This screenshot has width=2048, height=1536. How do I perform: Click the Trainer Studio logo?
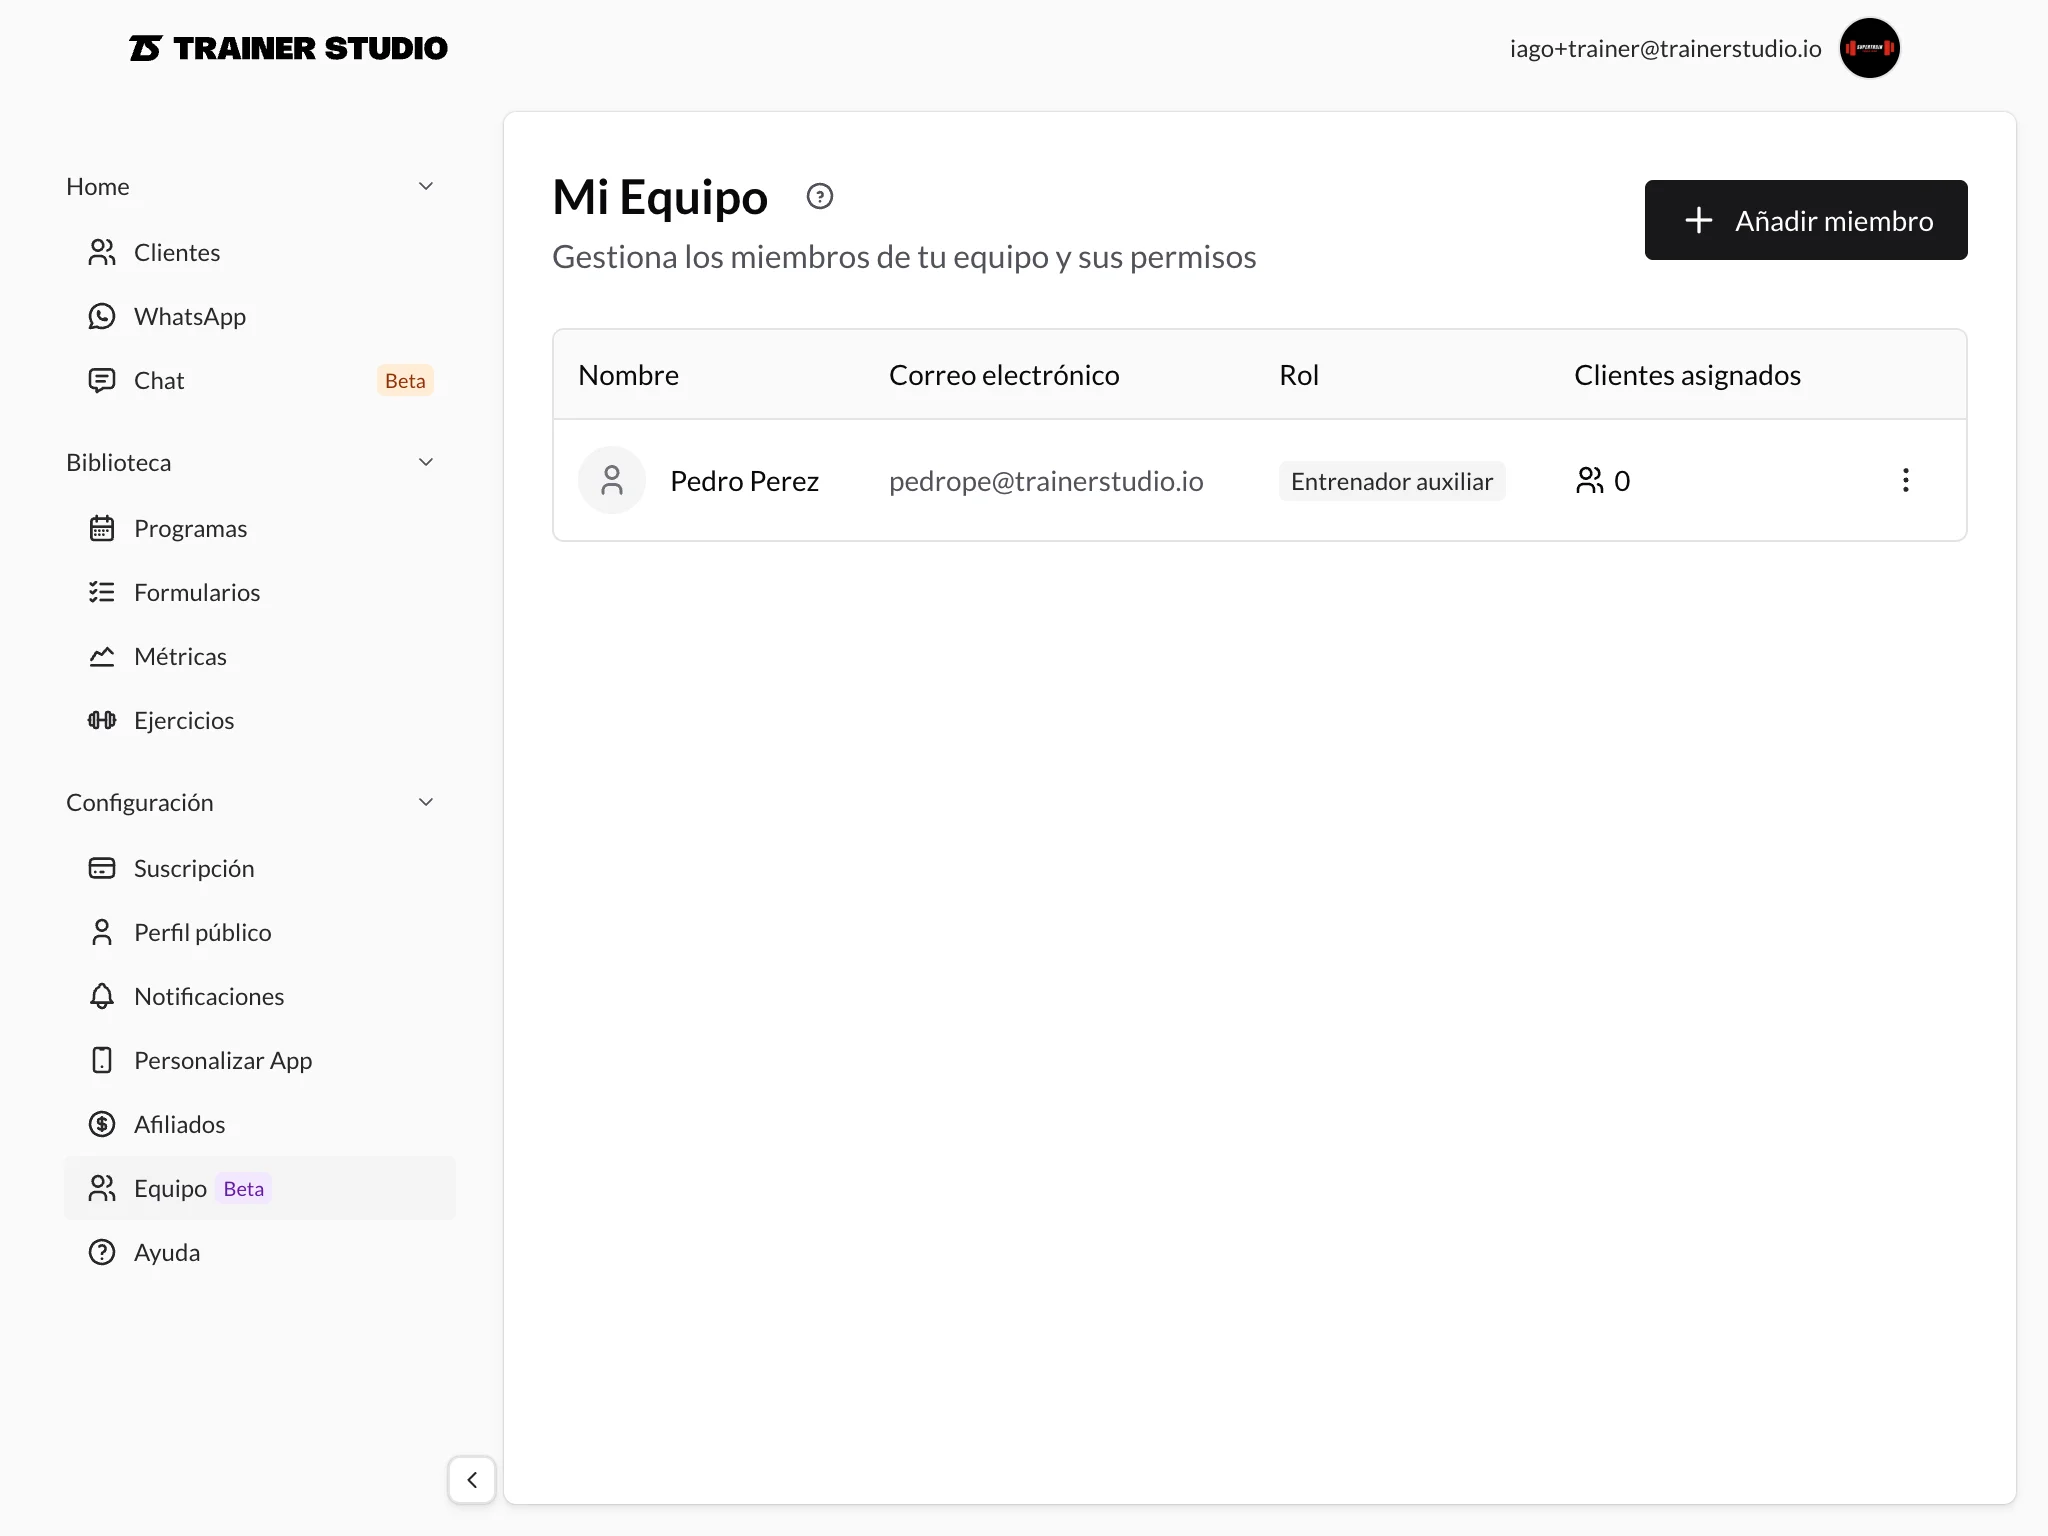288,48
